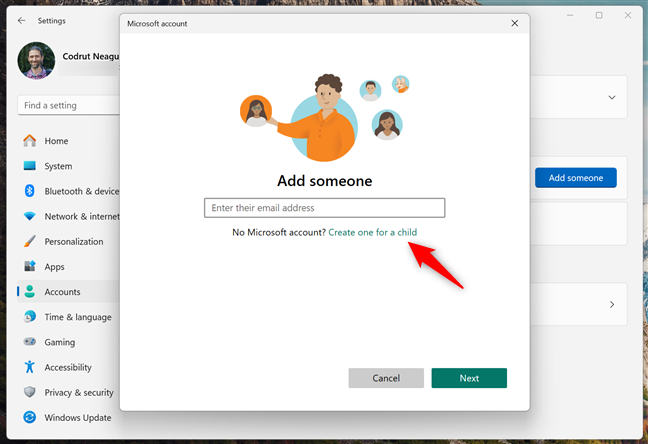
Task: Open Accessibility settings
Action: tap(68, 367)
